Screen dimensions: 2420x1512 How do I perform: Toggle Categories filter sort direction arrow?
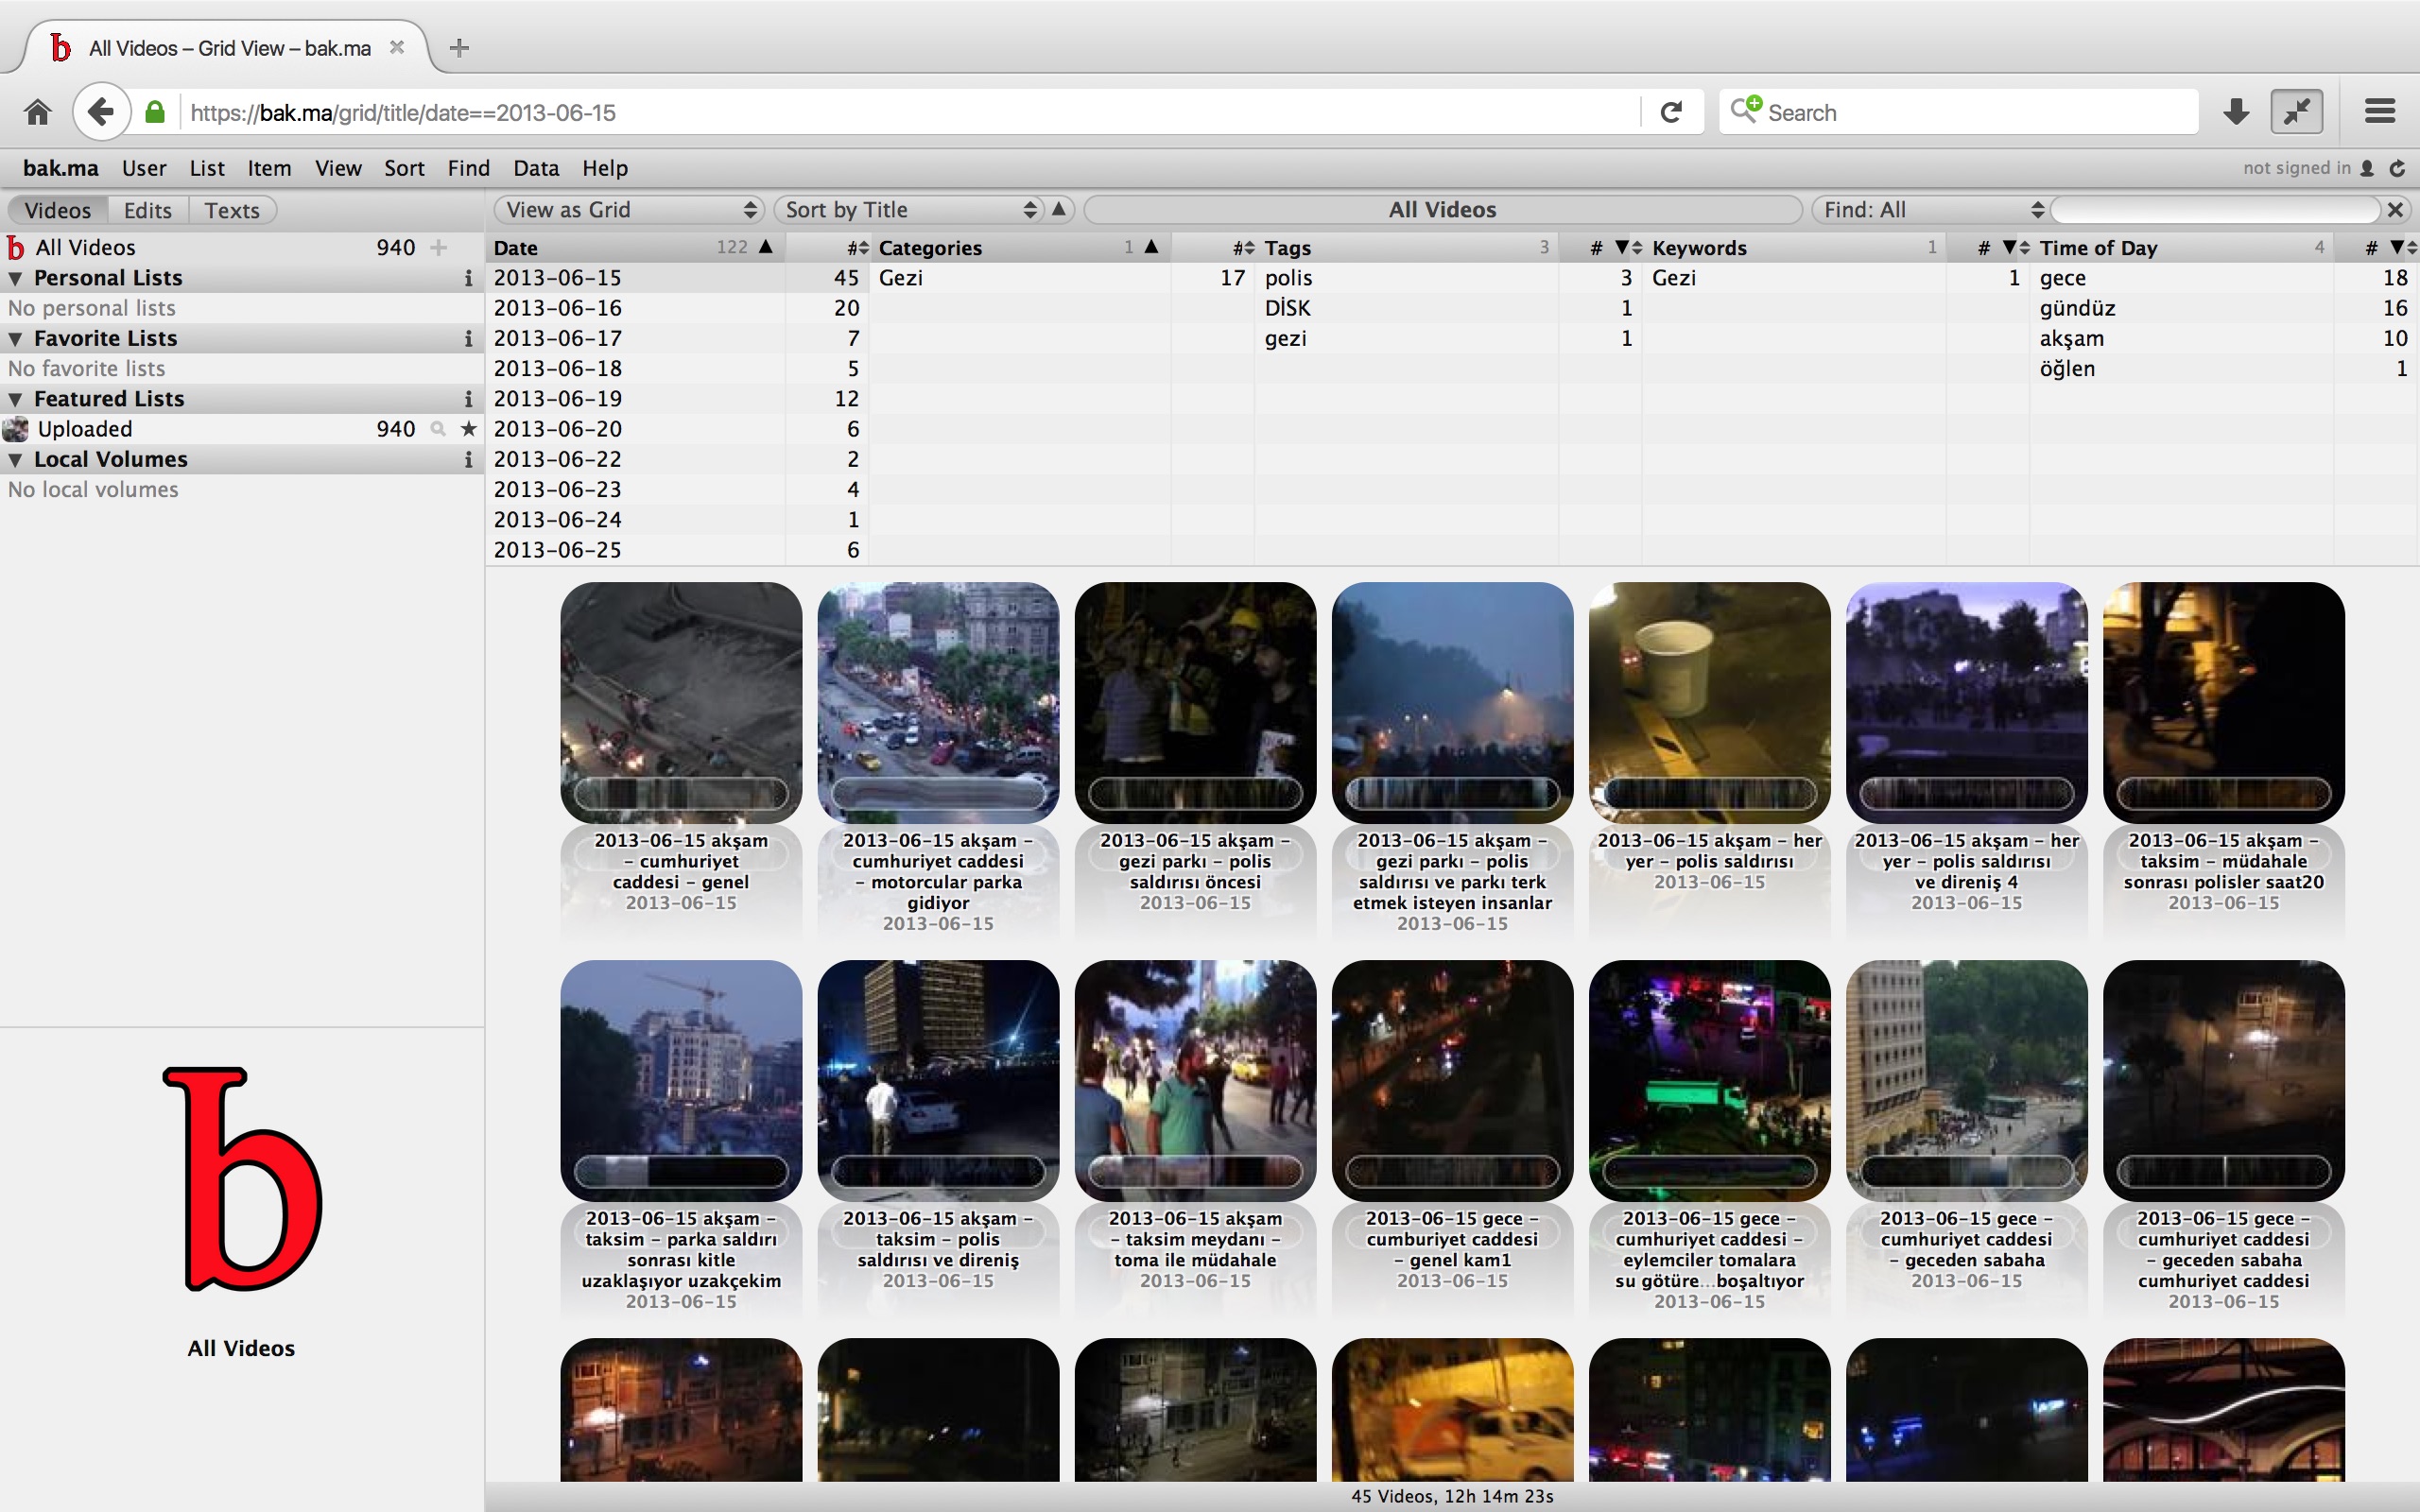point(1151,247)
